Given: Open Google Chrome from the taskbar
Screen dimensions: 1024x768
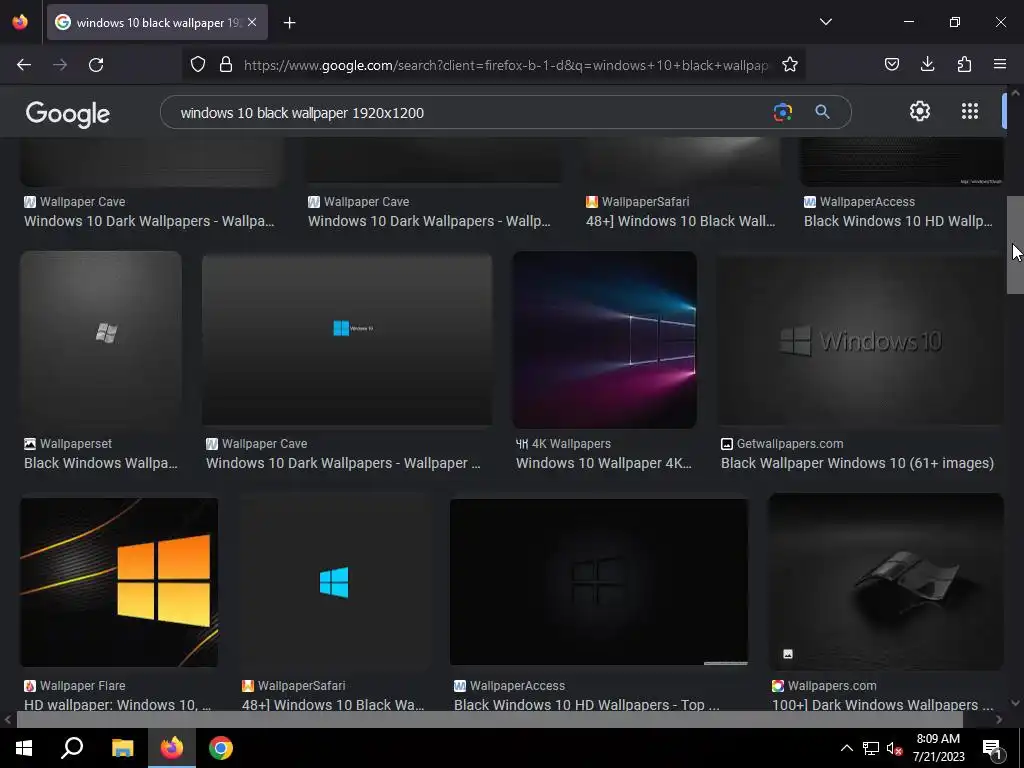Looking at the screenshot, I should [221, 748].
